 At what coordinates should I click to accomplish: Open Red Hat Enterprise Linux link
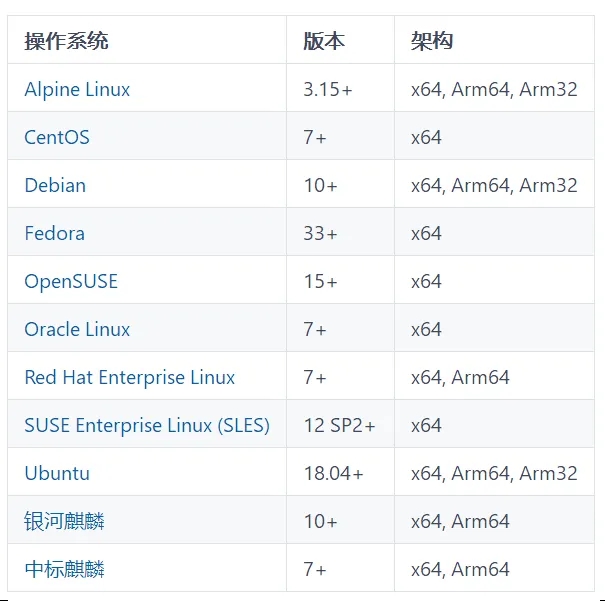[130, 378]
